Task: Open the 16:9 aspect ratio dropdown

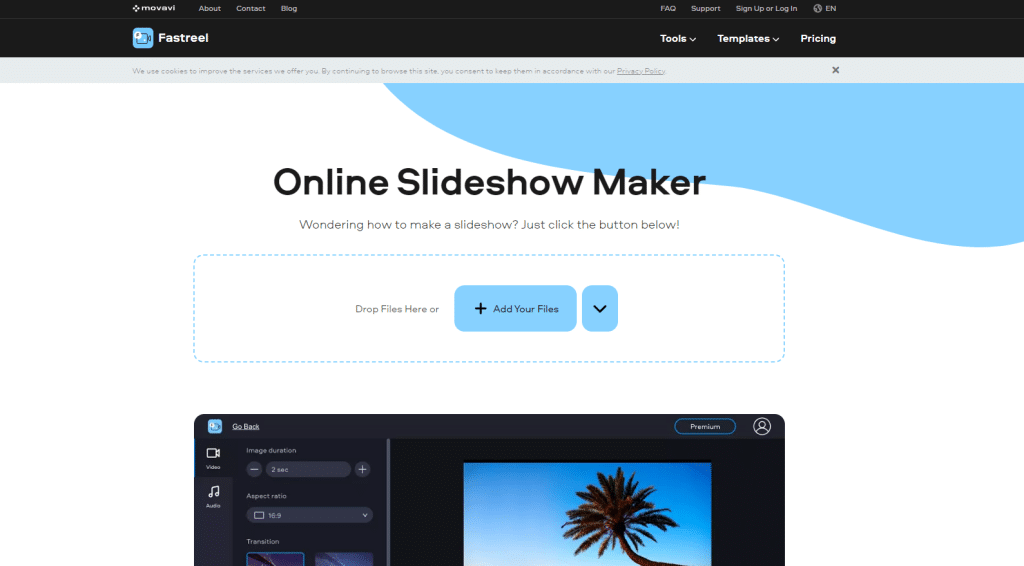Action: 309,515
